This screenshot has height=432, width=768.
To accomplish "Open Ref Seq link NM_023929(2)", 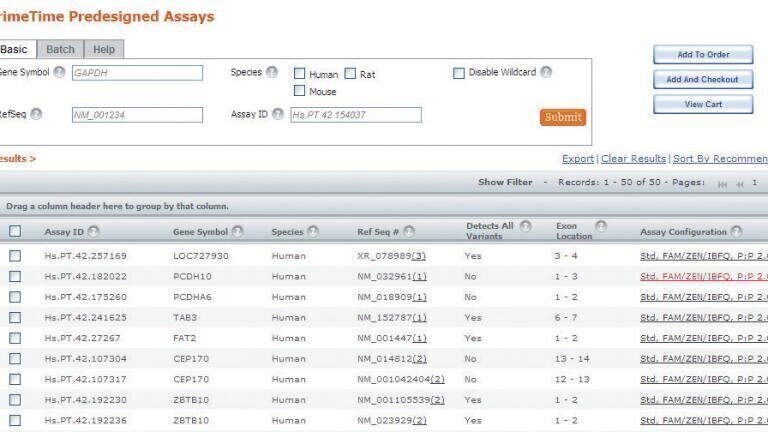I will point(391,420).
